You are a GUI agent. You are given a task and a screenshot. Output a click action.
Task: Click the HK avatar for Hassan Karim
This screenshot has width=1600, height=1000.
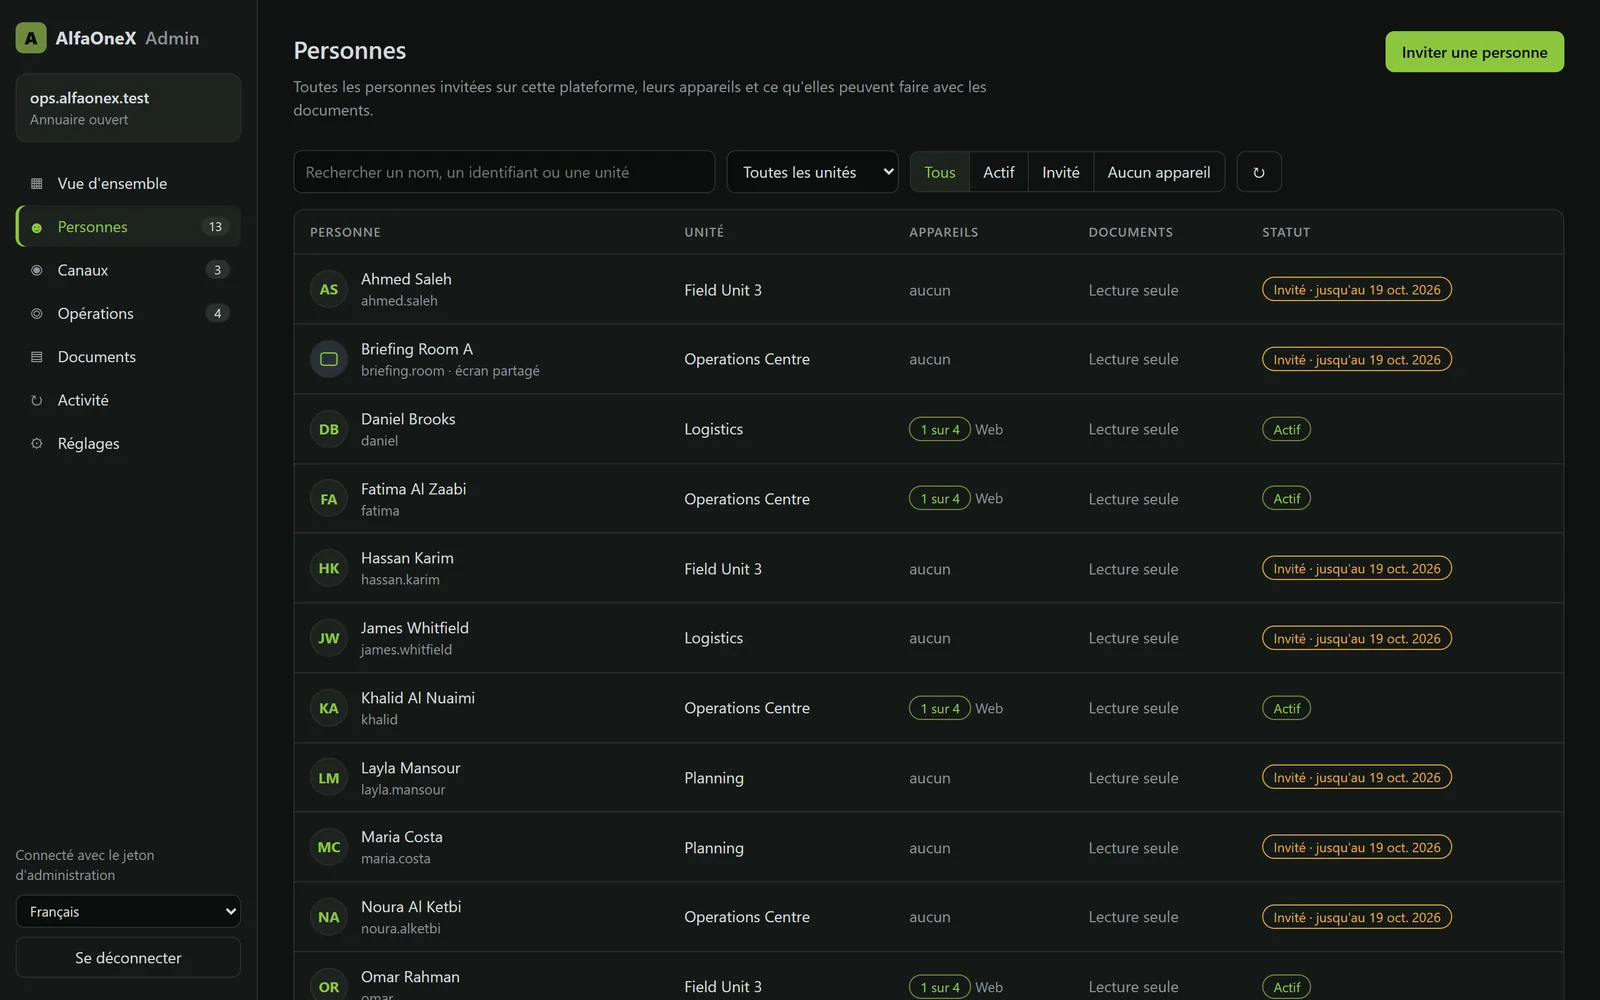(x=329, y=569)
